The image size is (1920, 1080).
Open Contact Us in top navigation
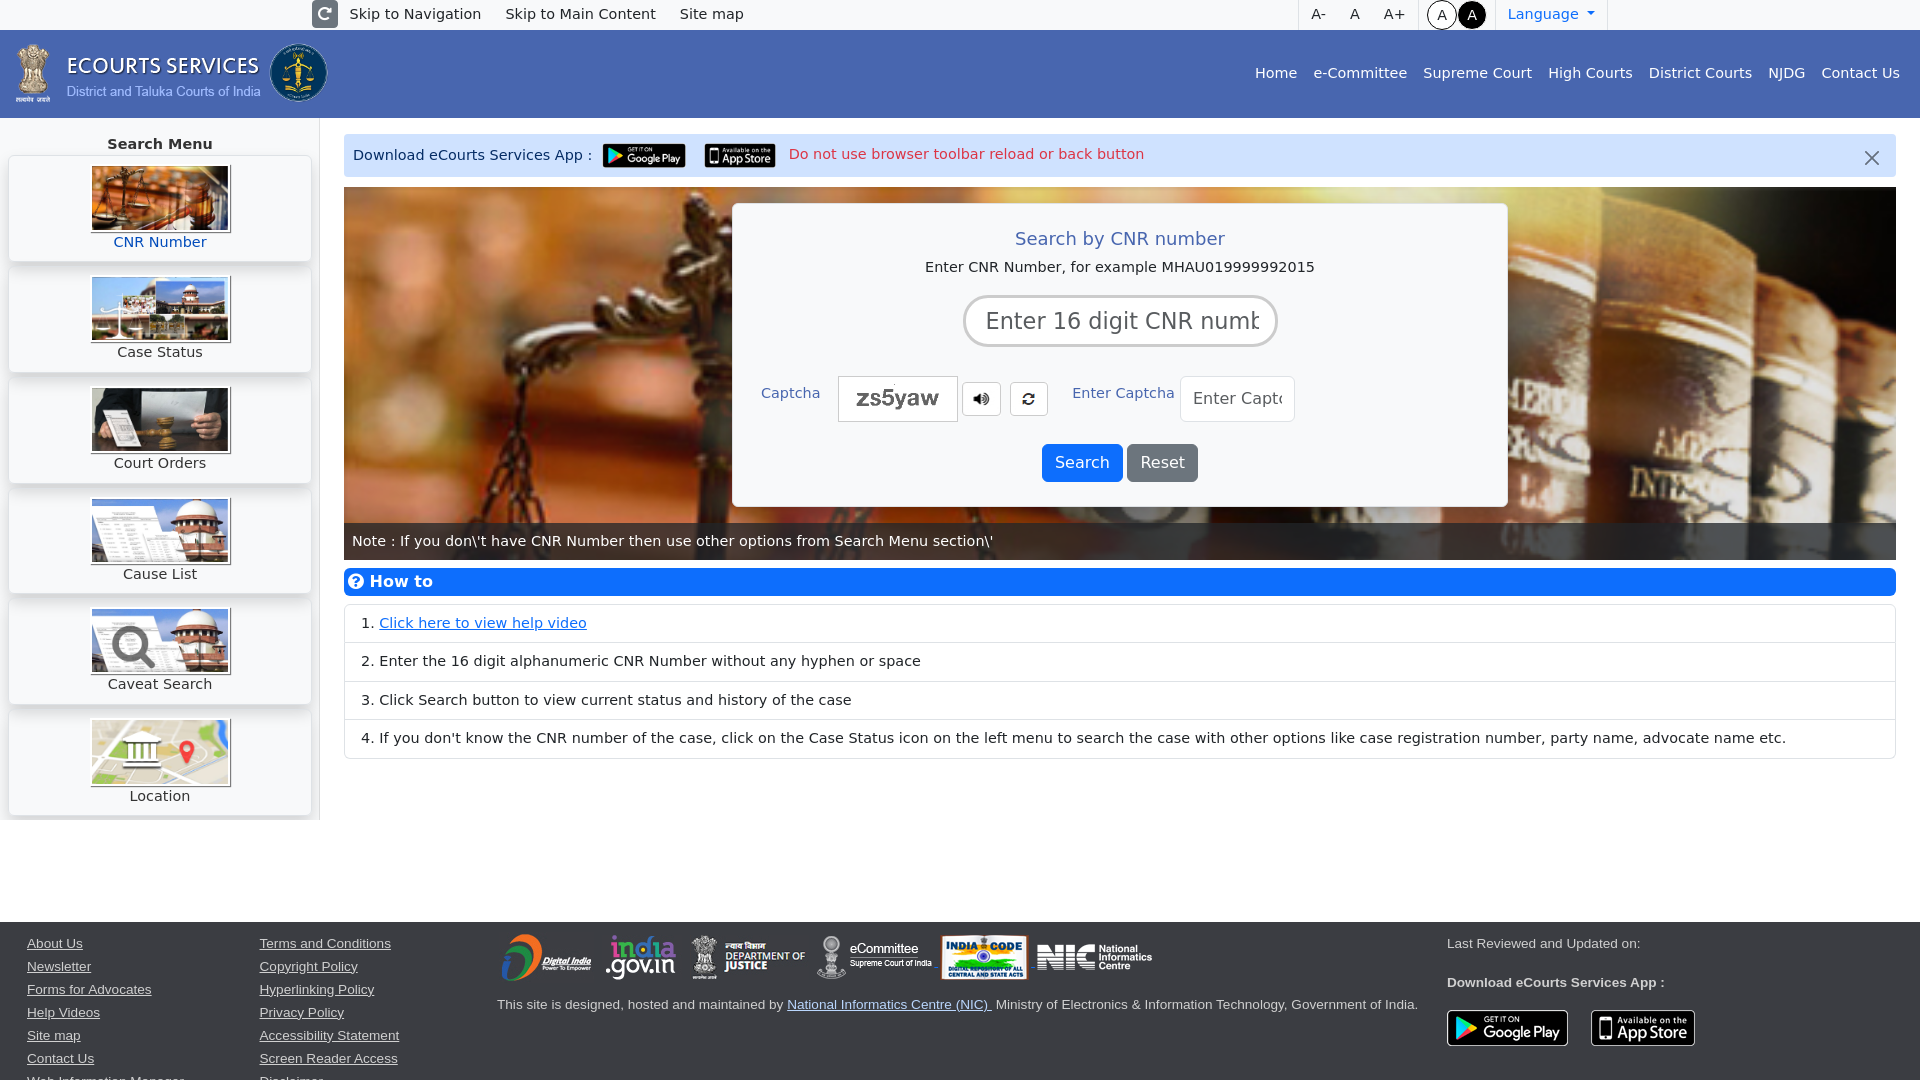coord(1860,73)
